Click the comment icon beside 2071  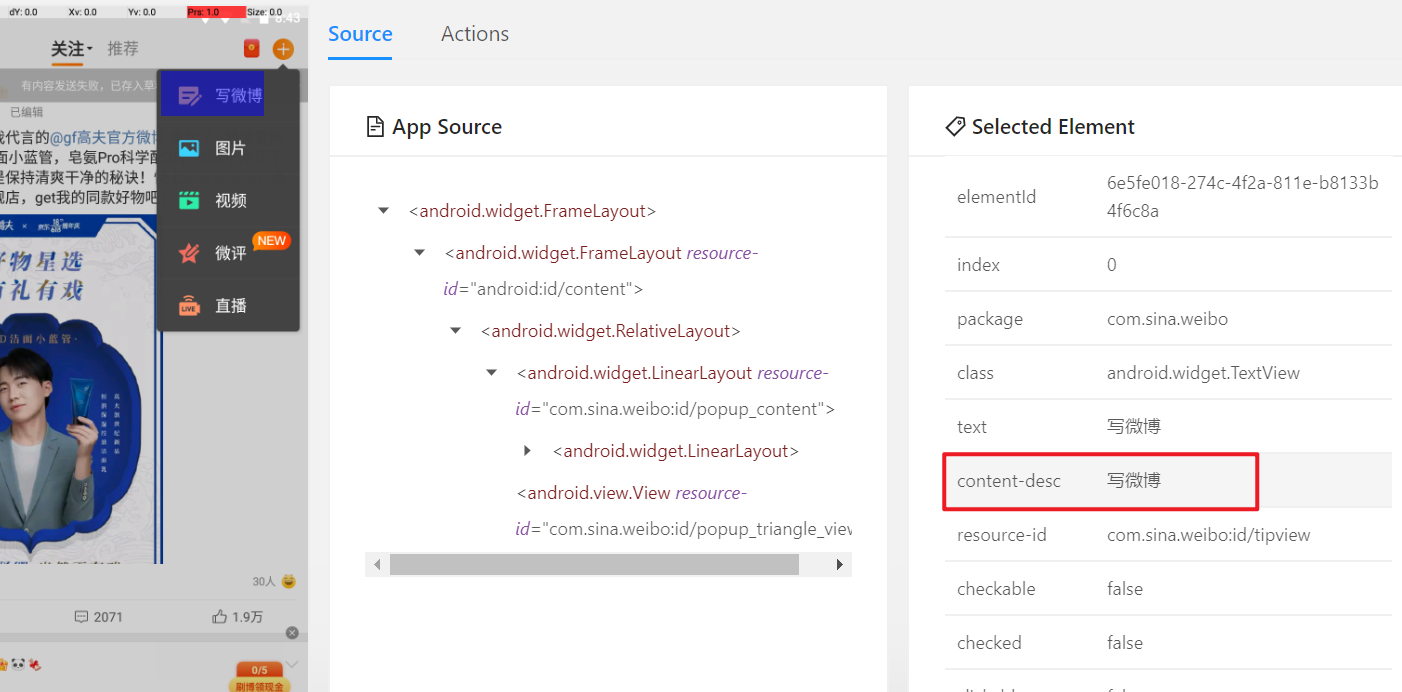82,617
